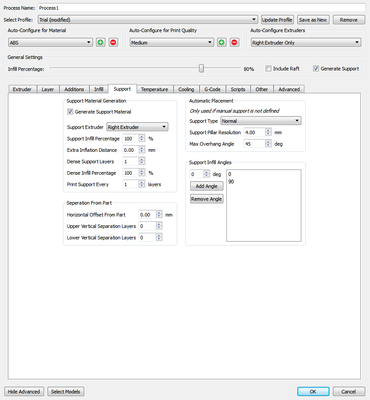Open Support Type Normal dropdown
The image size is (370, 400).
point(261,121)
